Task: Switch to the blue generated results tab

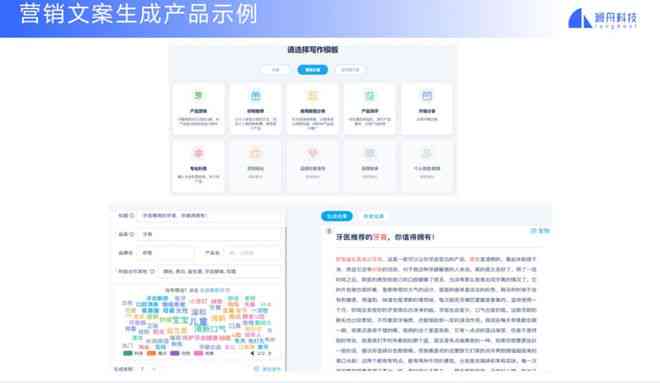Action: tap(337, 216)
